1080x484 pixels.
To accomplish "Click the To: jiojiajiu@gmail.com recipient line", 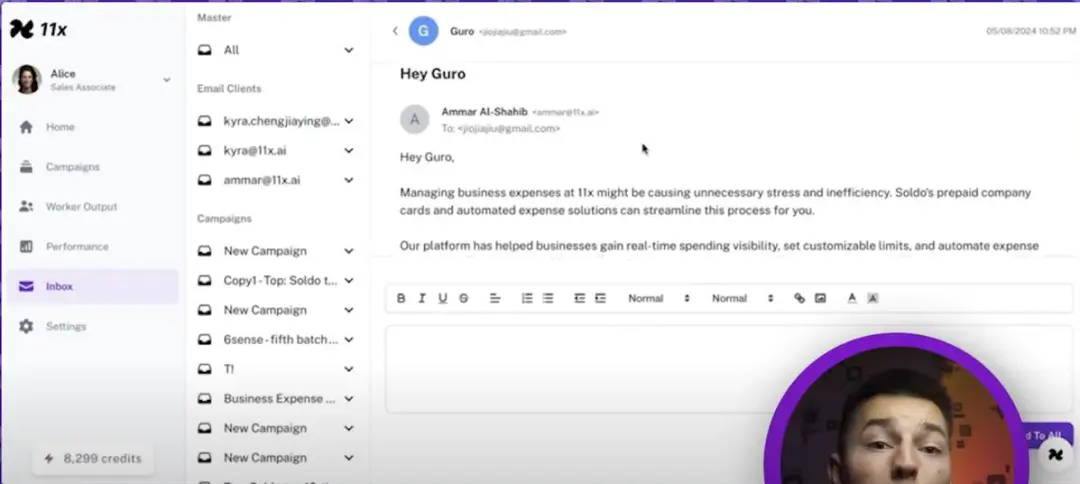I will [x=501, y=128].
